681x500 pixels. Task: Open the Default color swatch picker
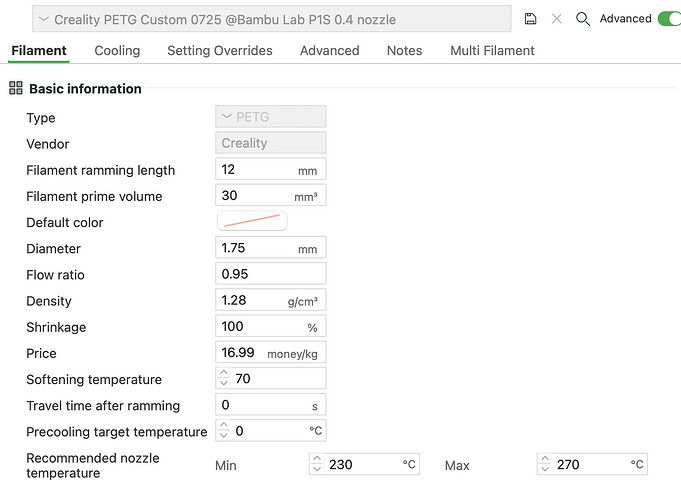252,221
